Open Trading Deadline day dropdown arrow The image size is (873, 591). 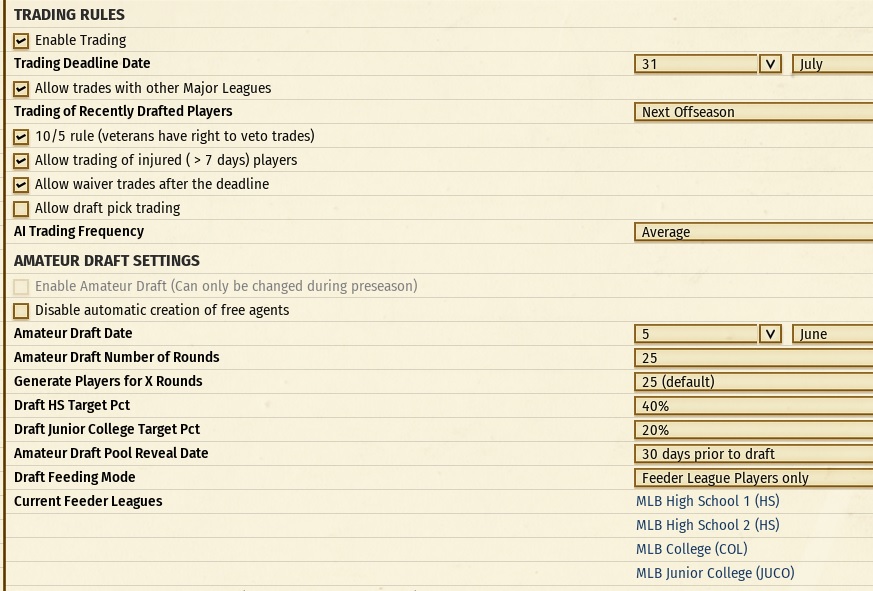pos(769,64)
